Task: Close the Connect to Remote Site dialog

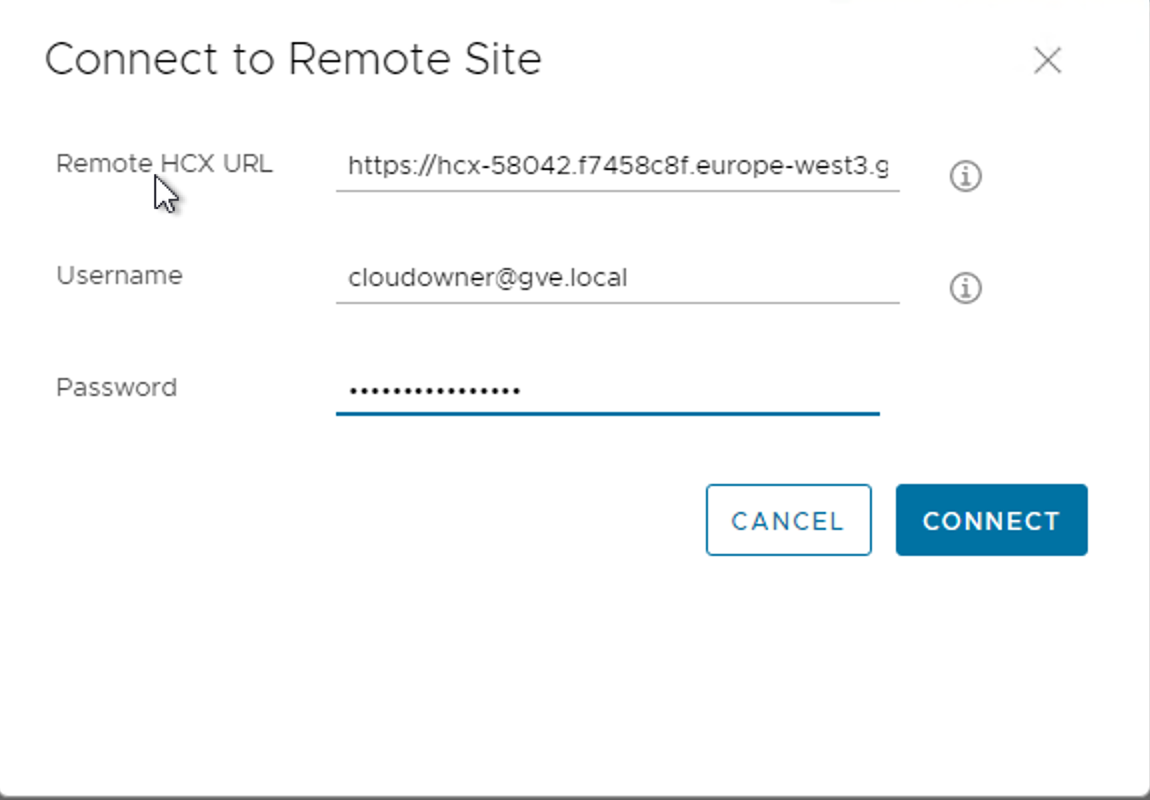Action: coord(1047,61)
